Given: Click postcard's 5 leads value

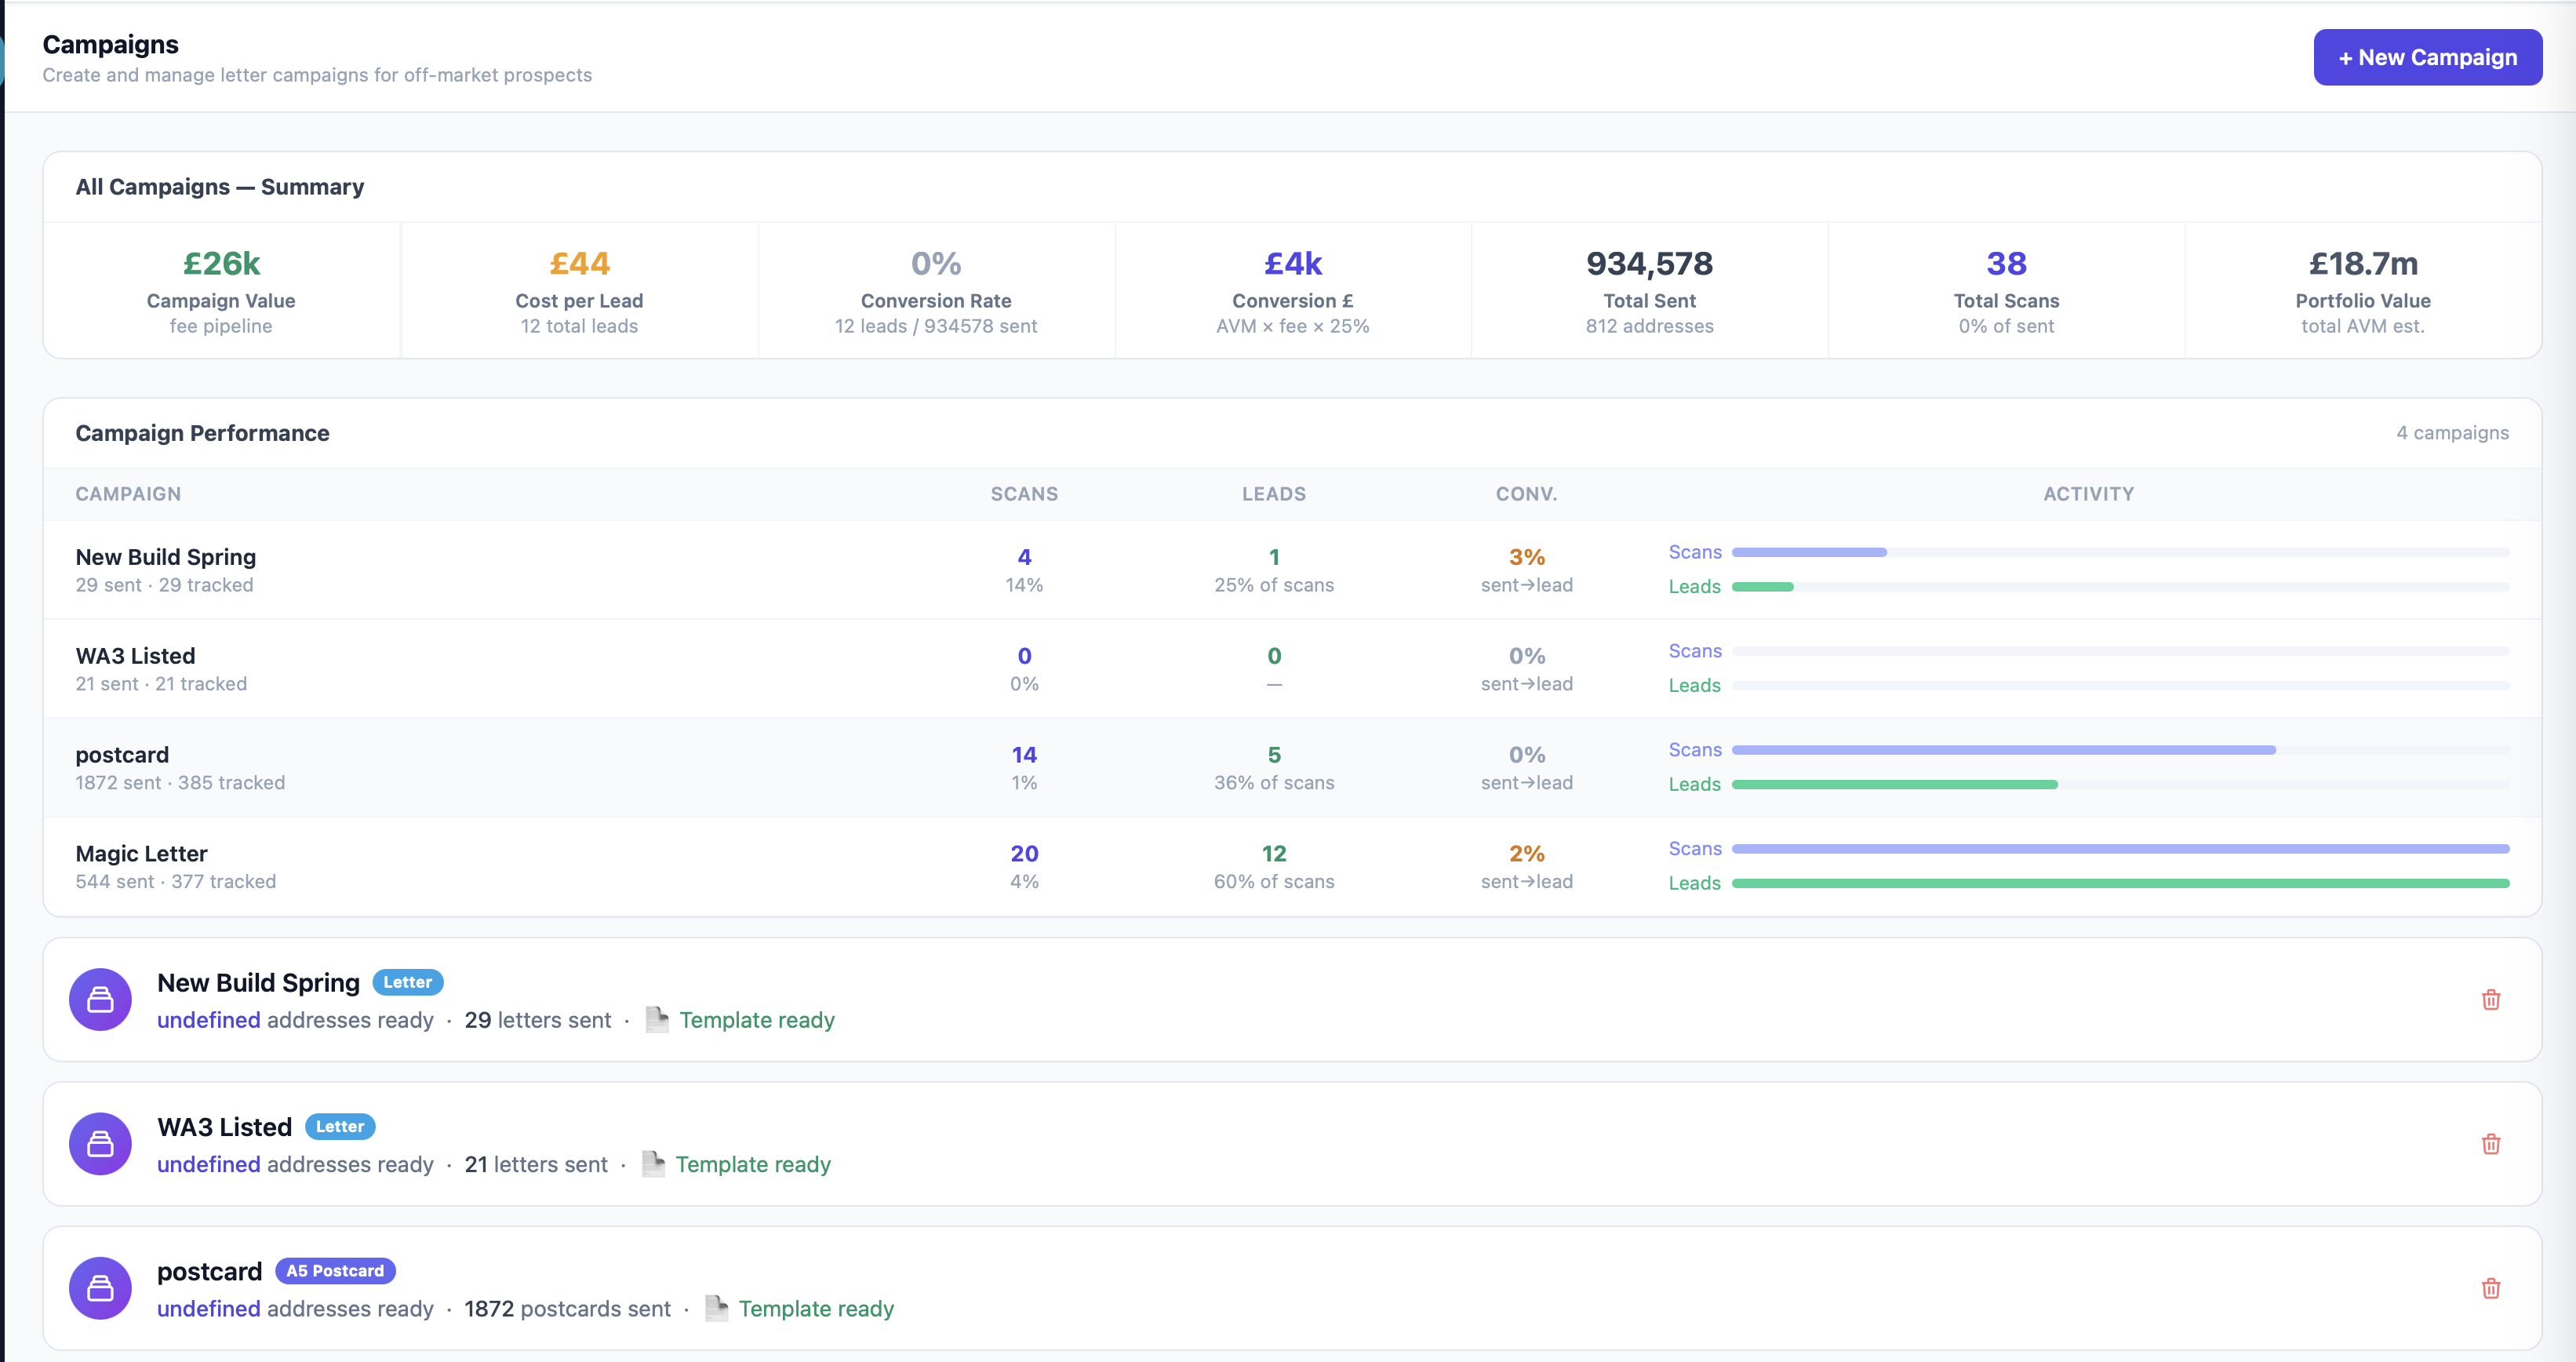Looking at the screenshot, I should point(1274,754).
